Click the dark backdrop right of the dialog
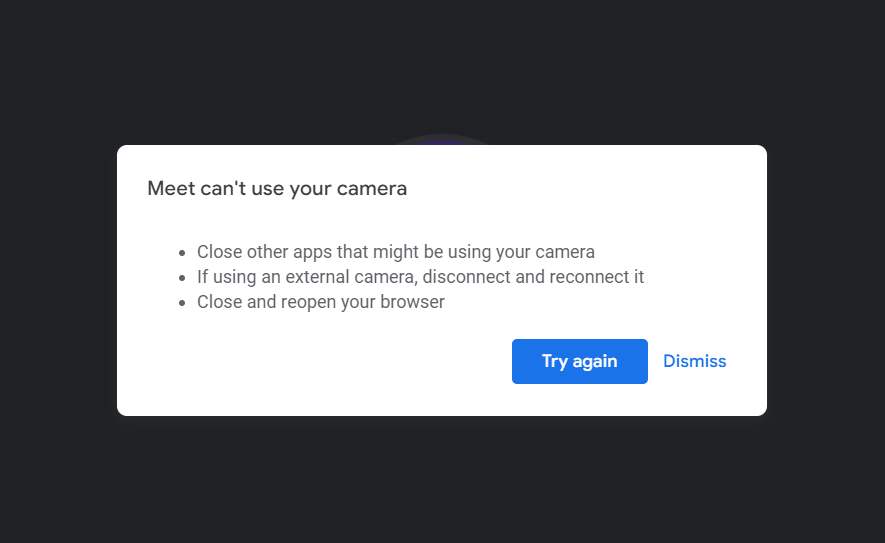 [826, 280]
